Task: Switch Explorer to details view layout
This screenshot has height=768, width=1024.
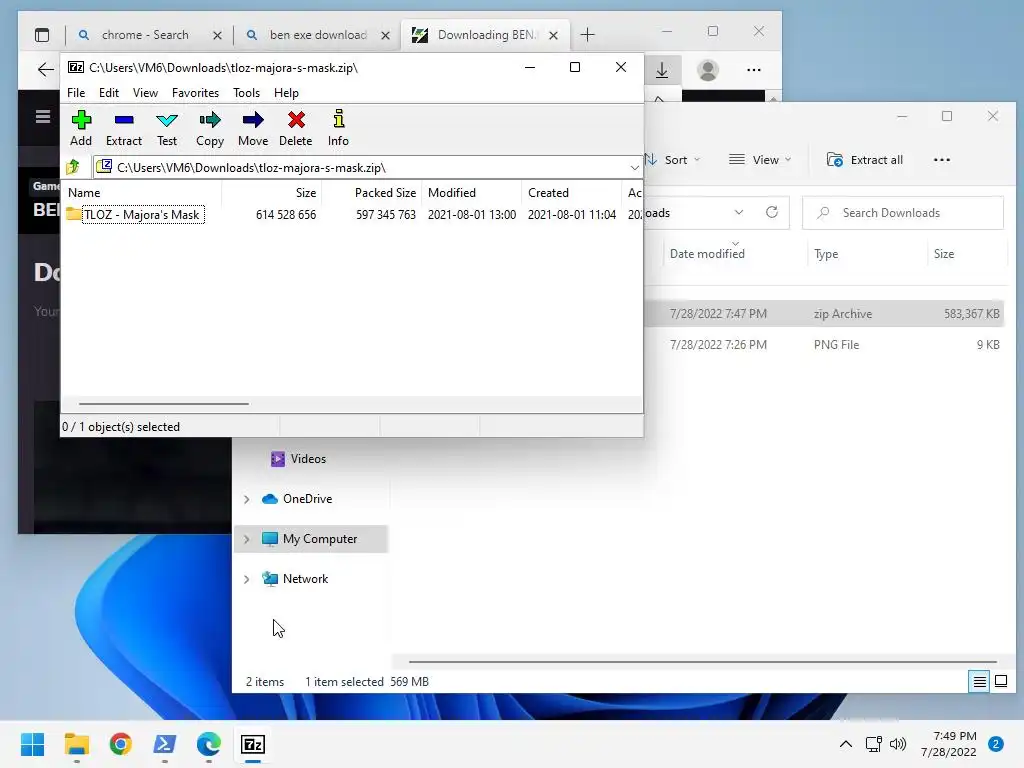Action: [x=980, y=682]
